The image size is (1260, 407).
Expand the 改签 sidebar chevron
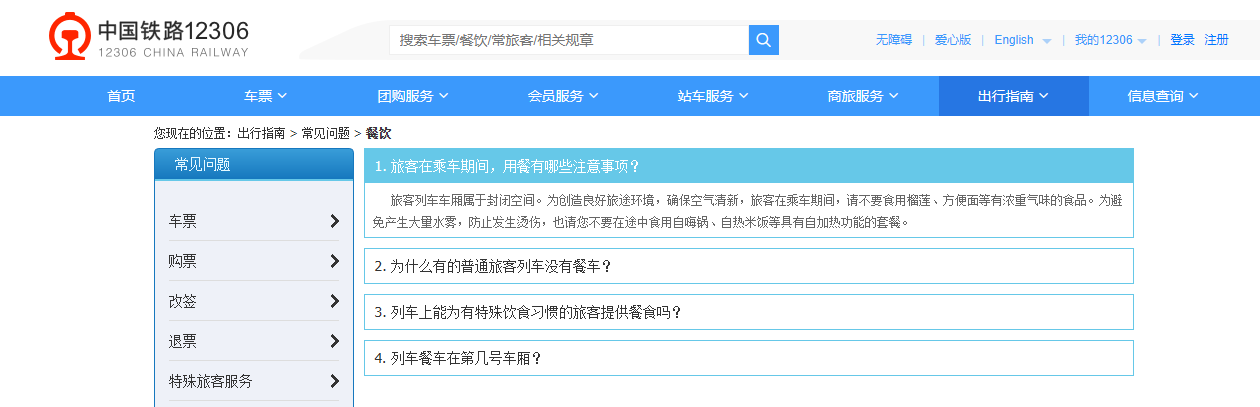(334, 301)
